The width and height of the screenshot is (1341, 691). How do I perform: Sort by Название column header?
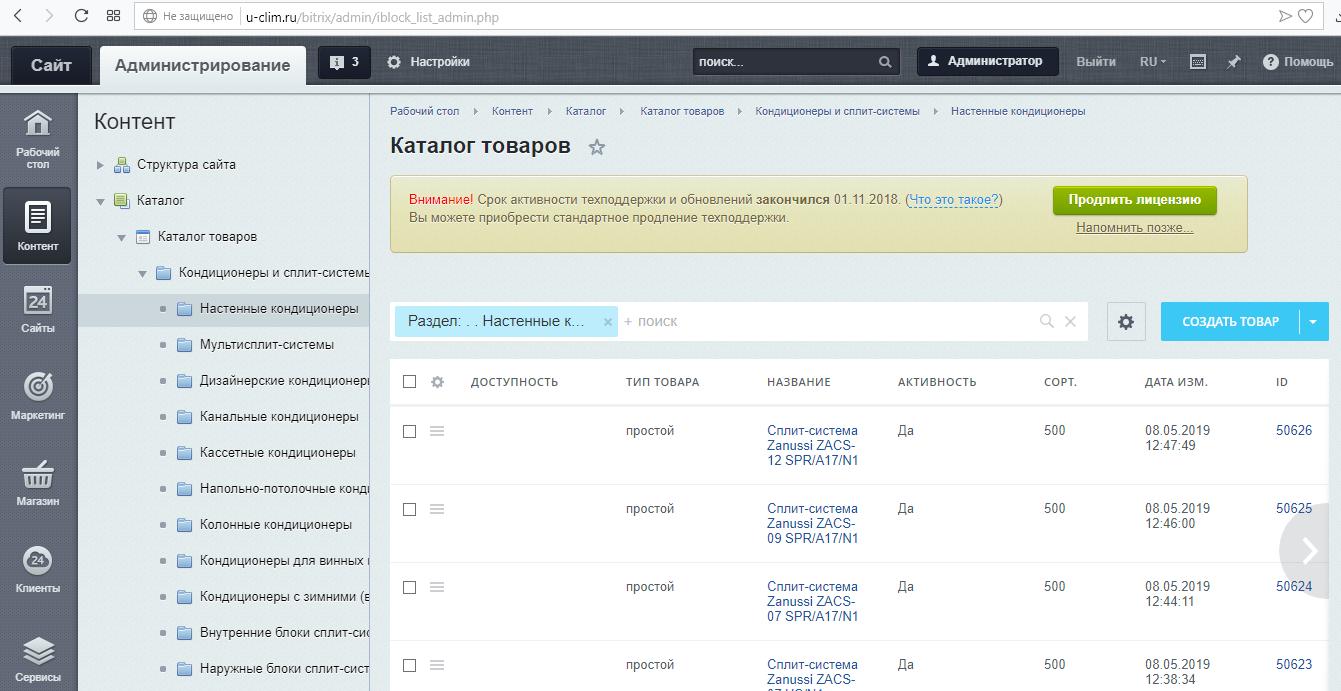[x=799, y=382]
